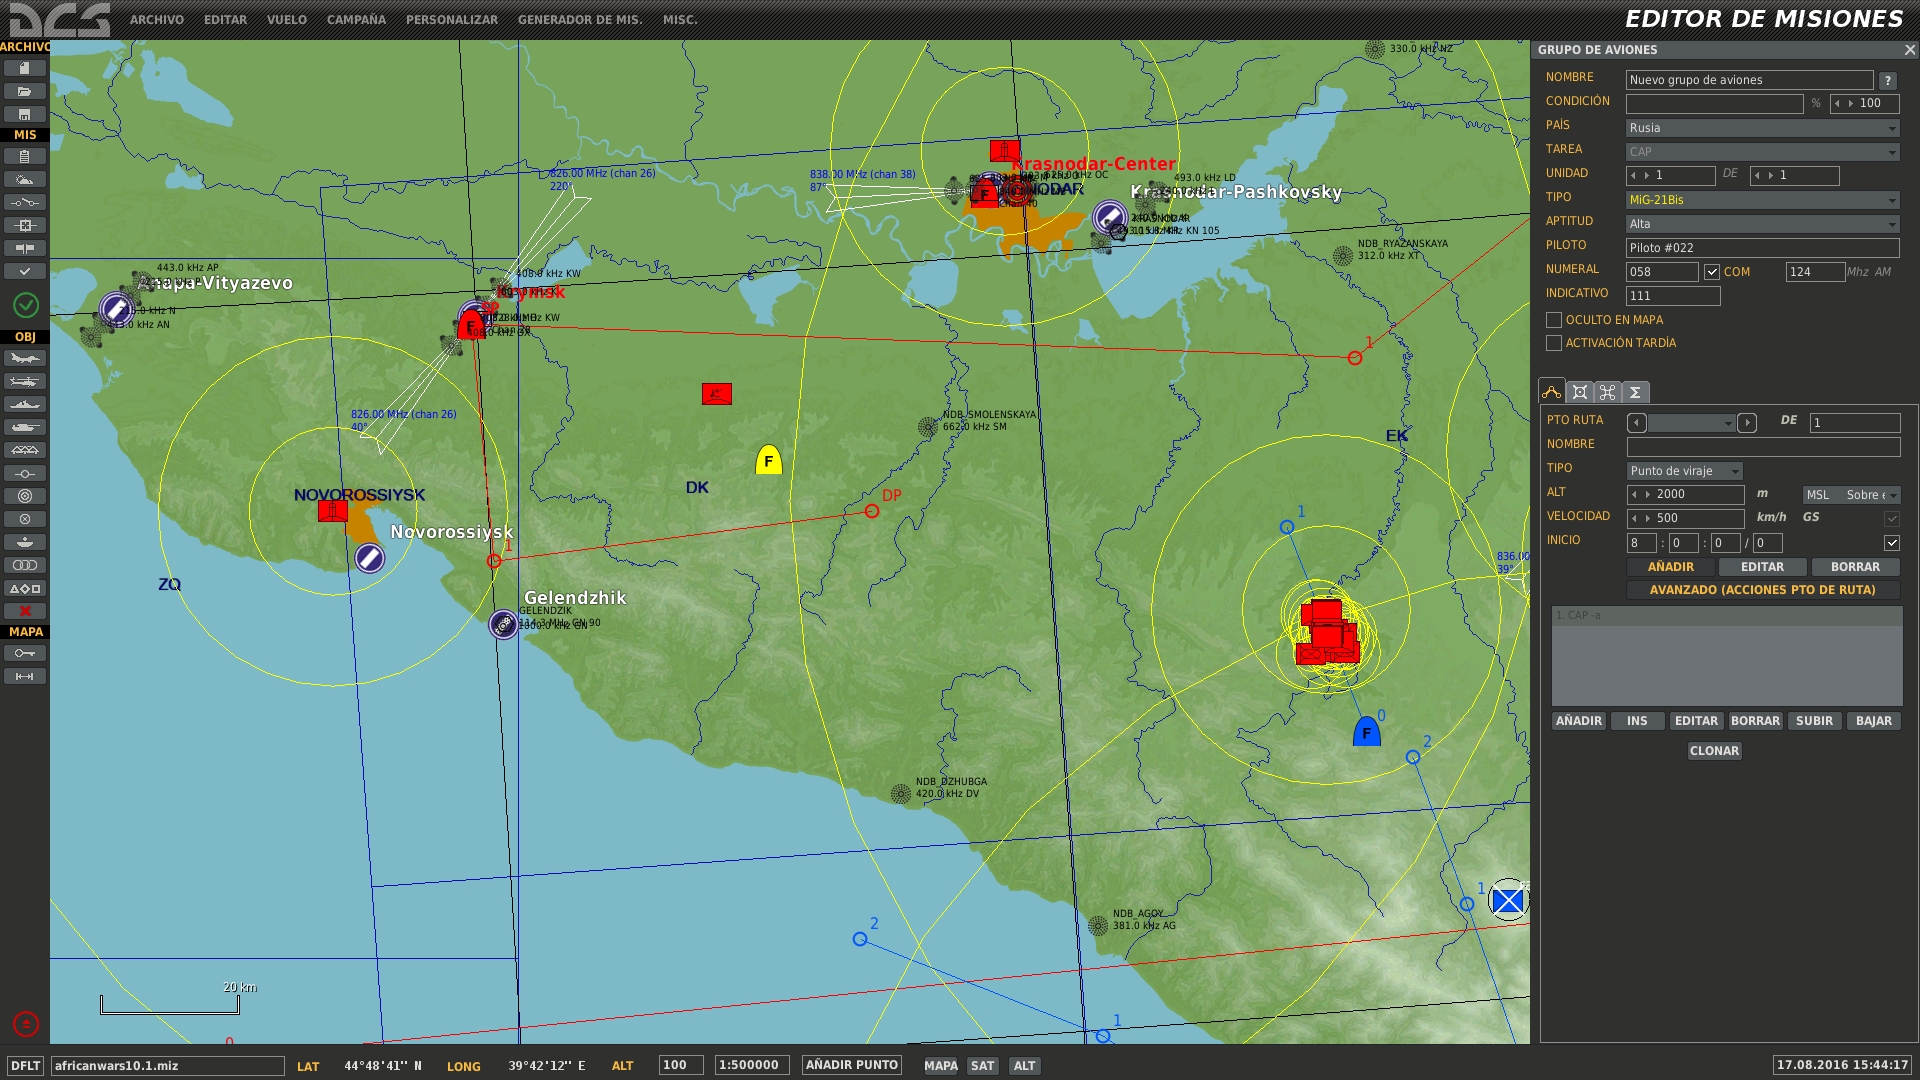1920x1080 pixels.
Task: Switch to the summary sigma tab
Action: pyautogui.click(x=1635, y=392)
